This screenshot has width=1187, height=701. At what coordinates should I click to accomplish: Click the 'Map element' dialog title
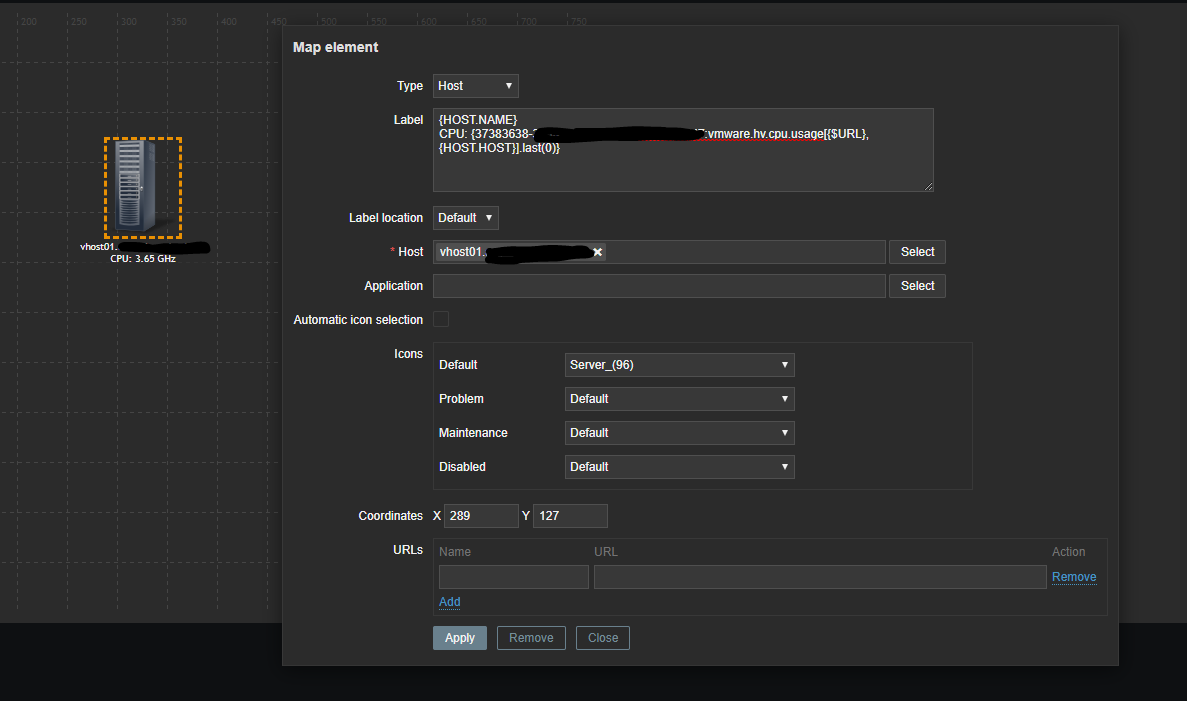click(x=335, y=48)
